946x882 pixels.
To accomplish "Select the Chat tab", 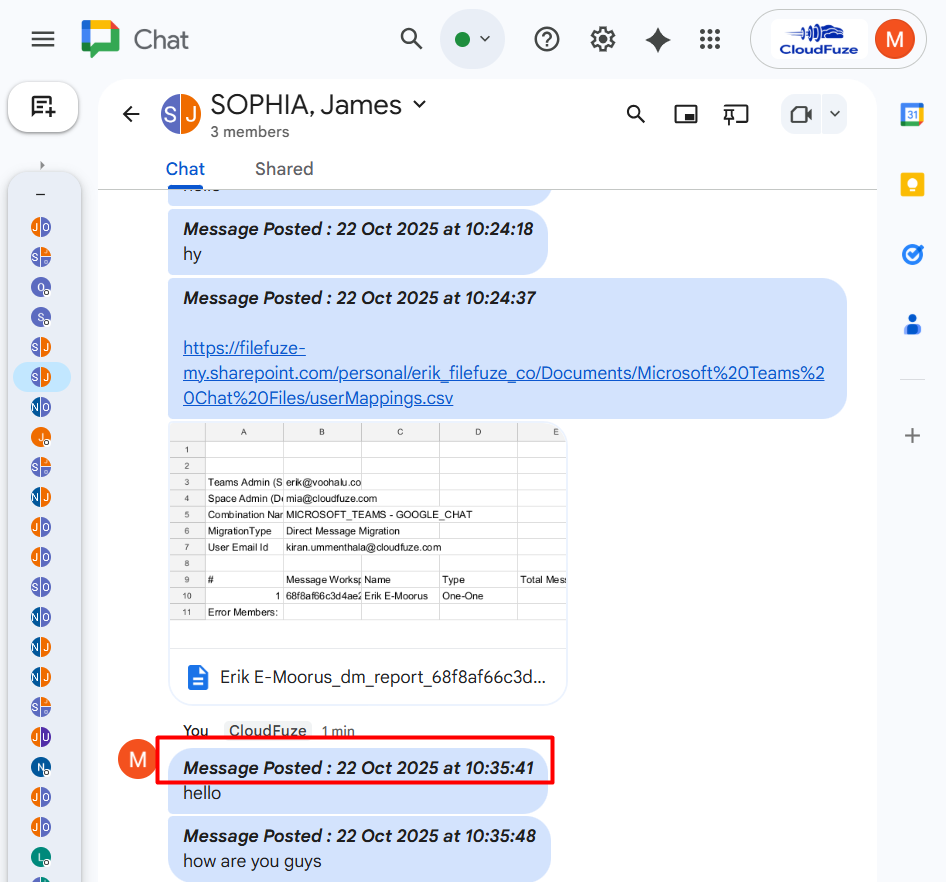I will (x=185, y=169).
